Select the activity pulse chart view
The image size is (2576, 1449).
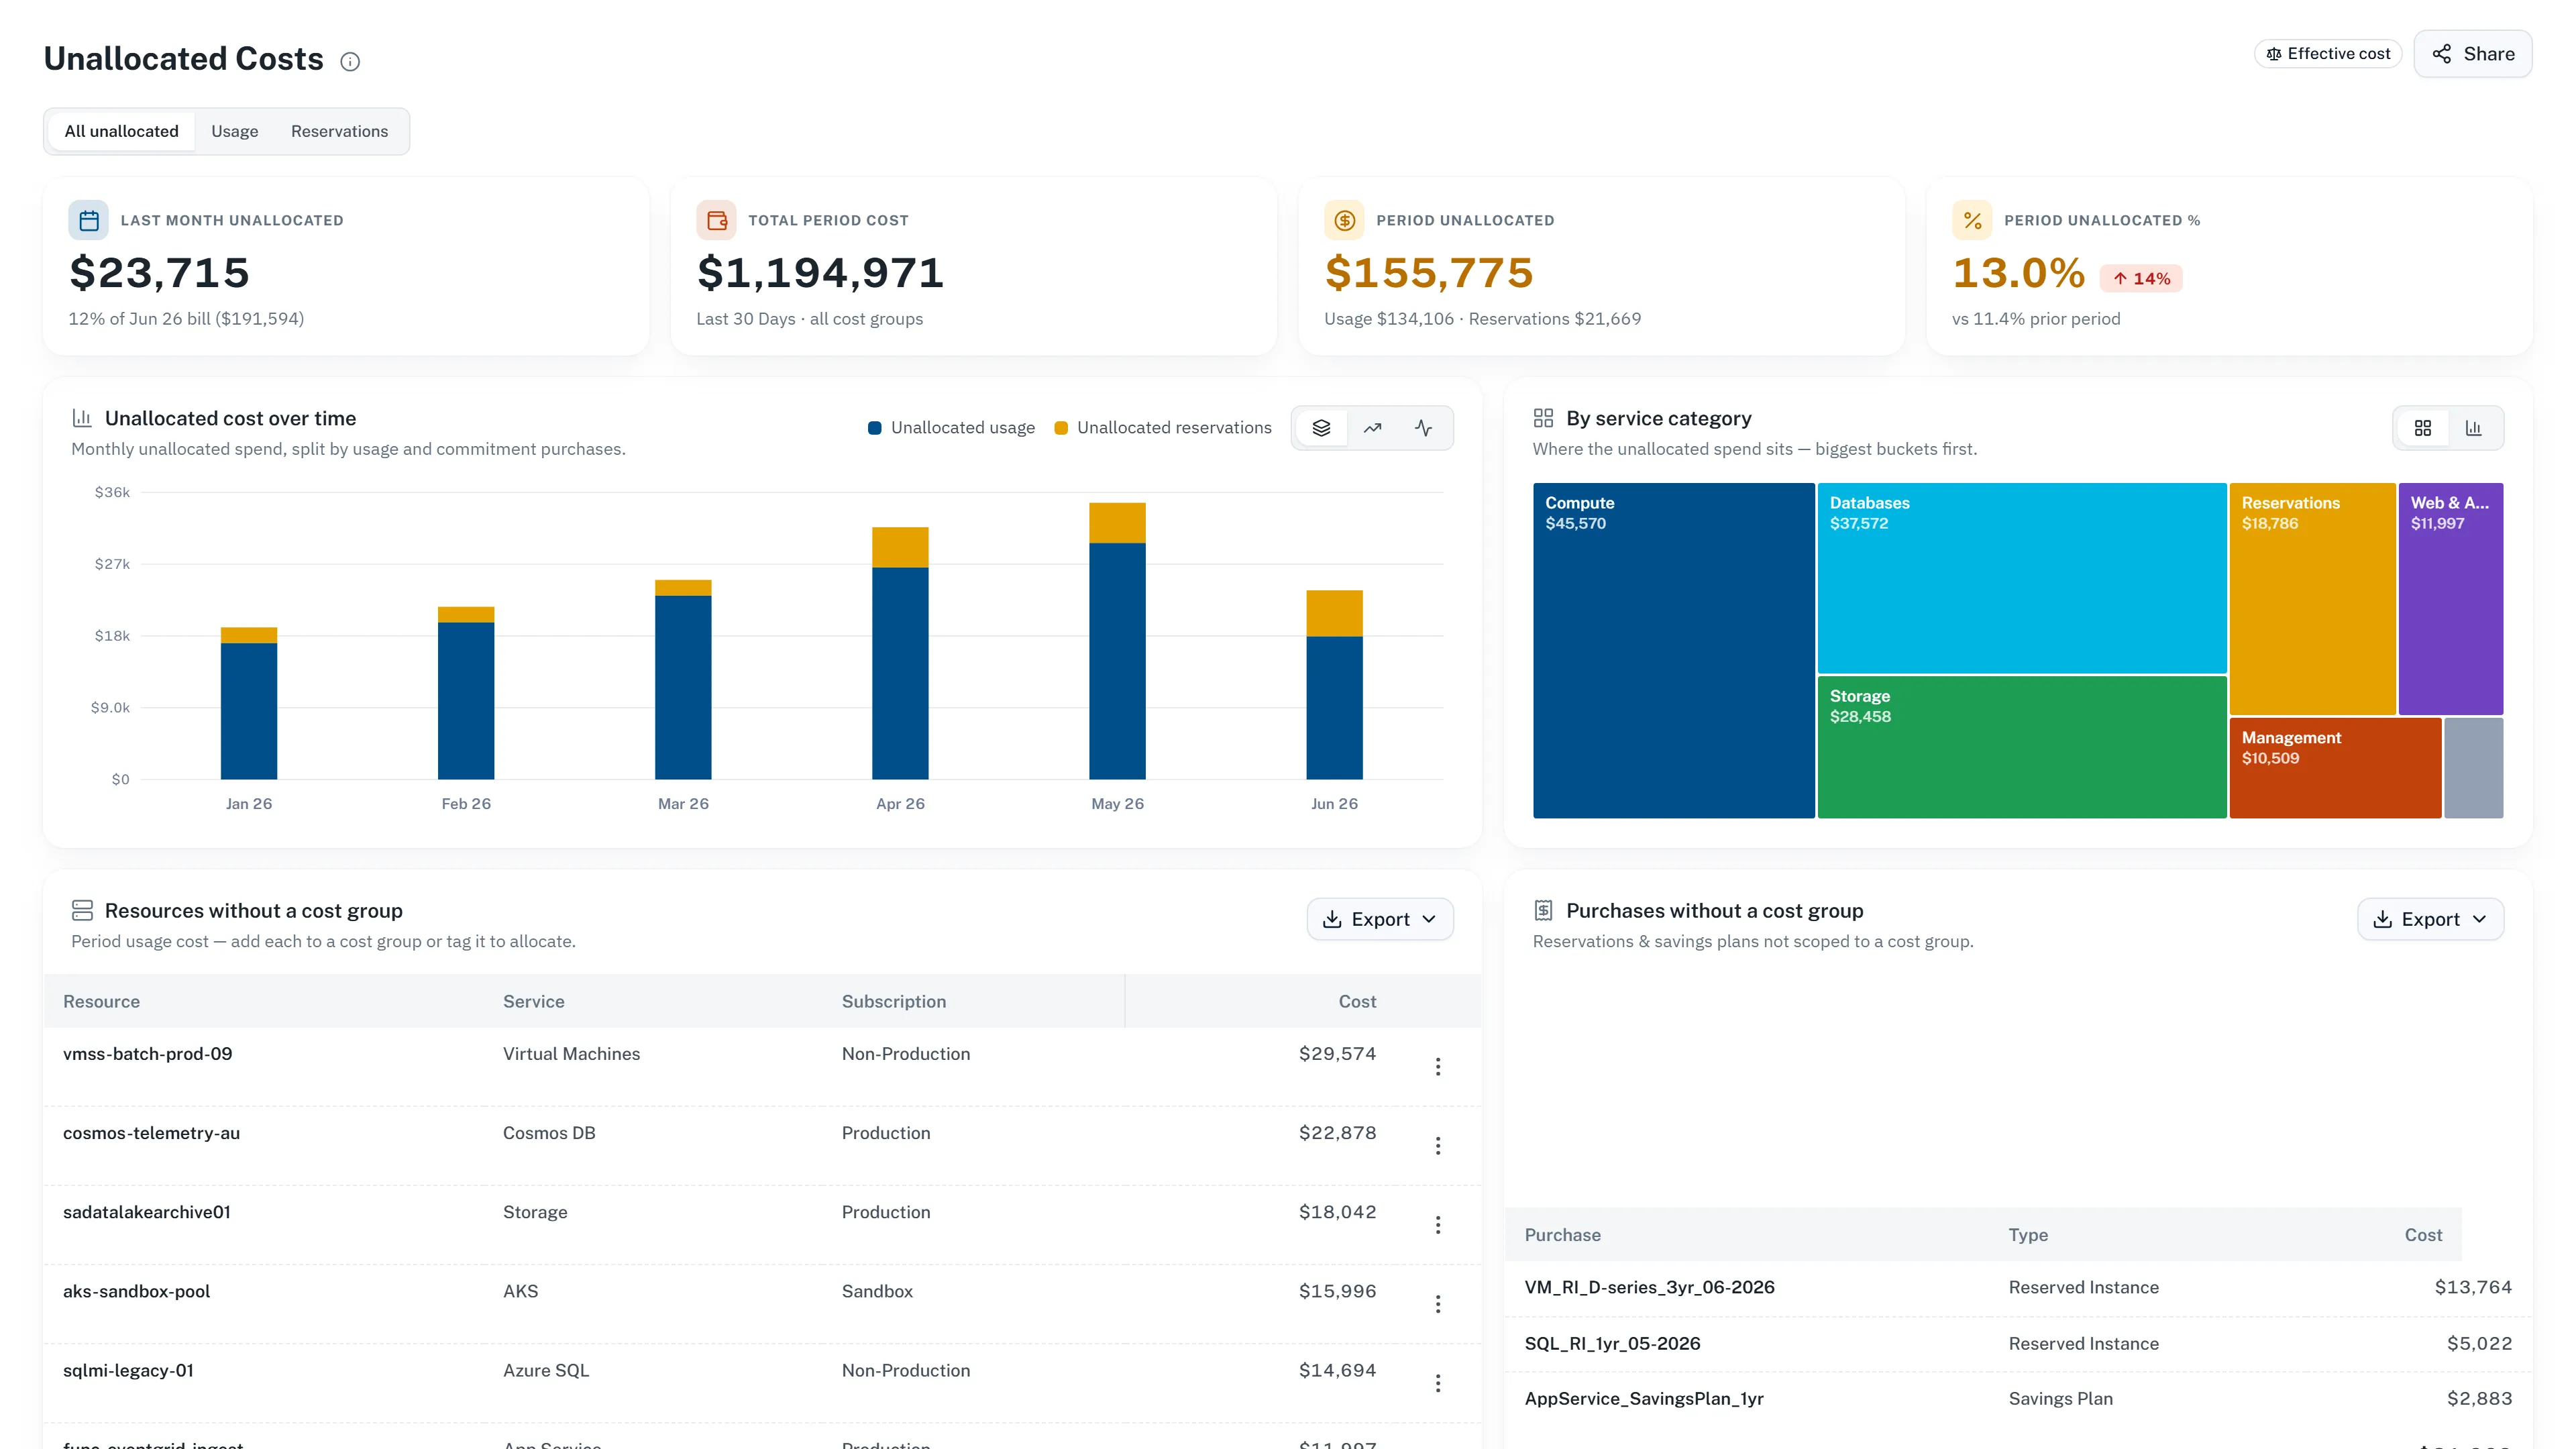1423,428
